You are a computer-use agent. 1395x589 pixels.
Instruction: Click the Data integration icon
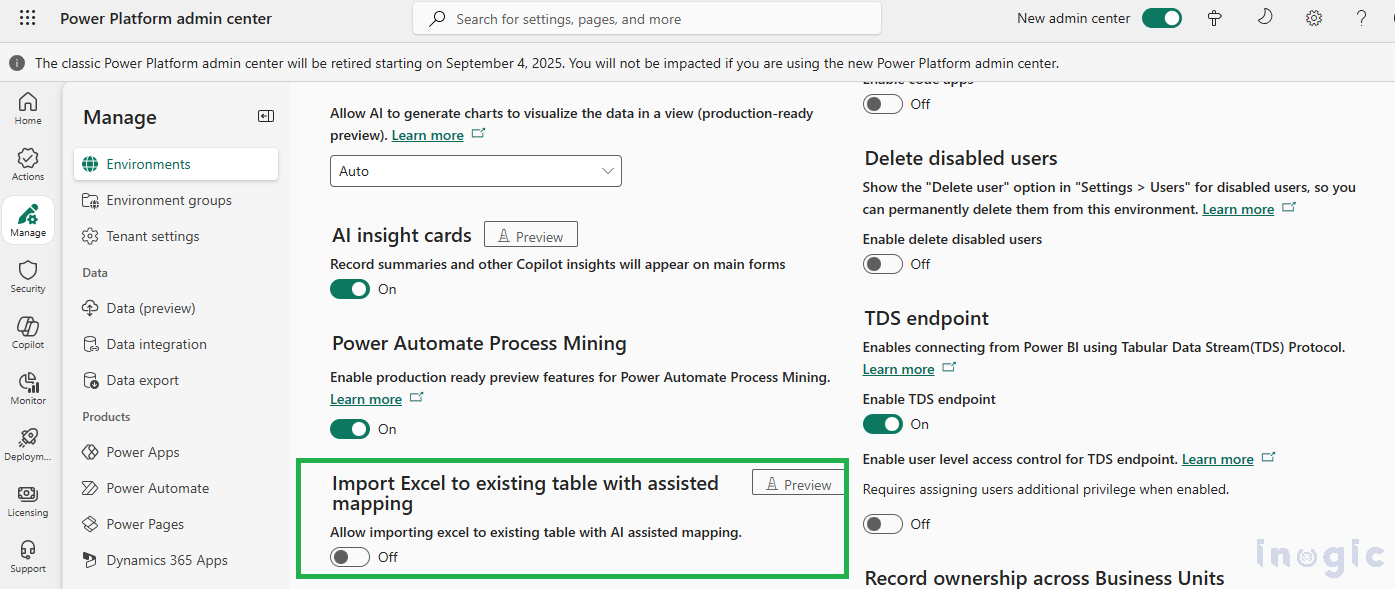coord(90,344)
